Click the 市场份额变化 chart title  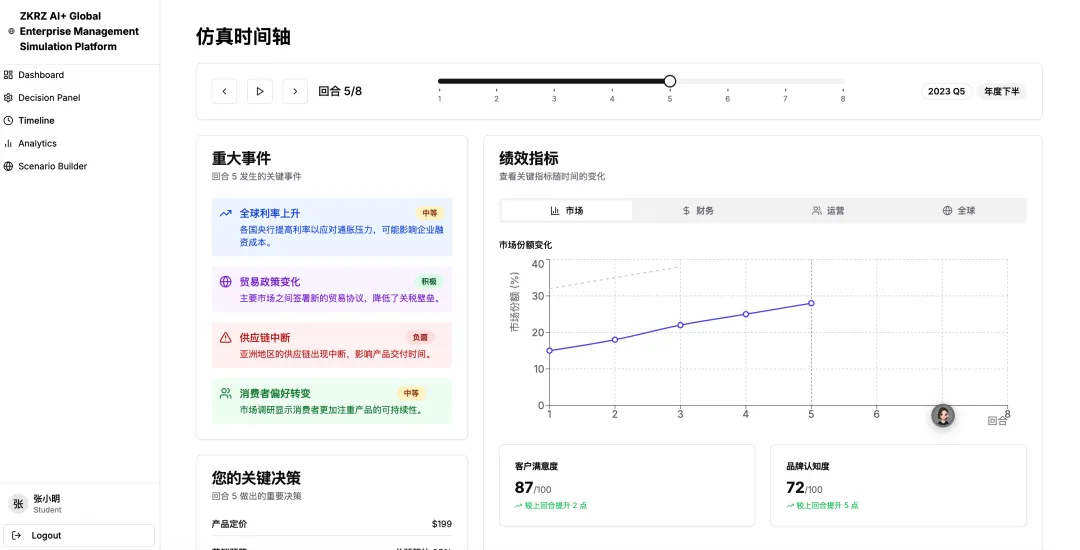click(x=526, y=245)
